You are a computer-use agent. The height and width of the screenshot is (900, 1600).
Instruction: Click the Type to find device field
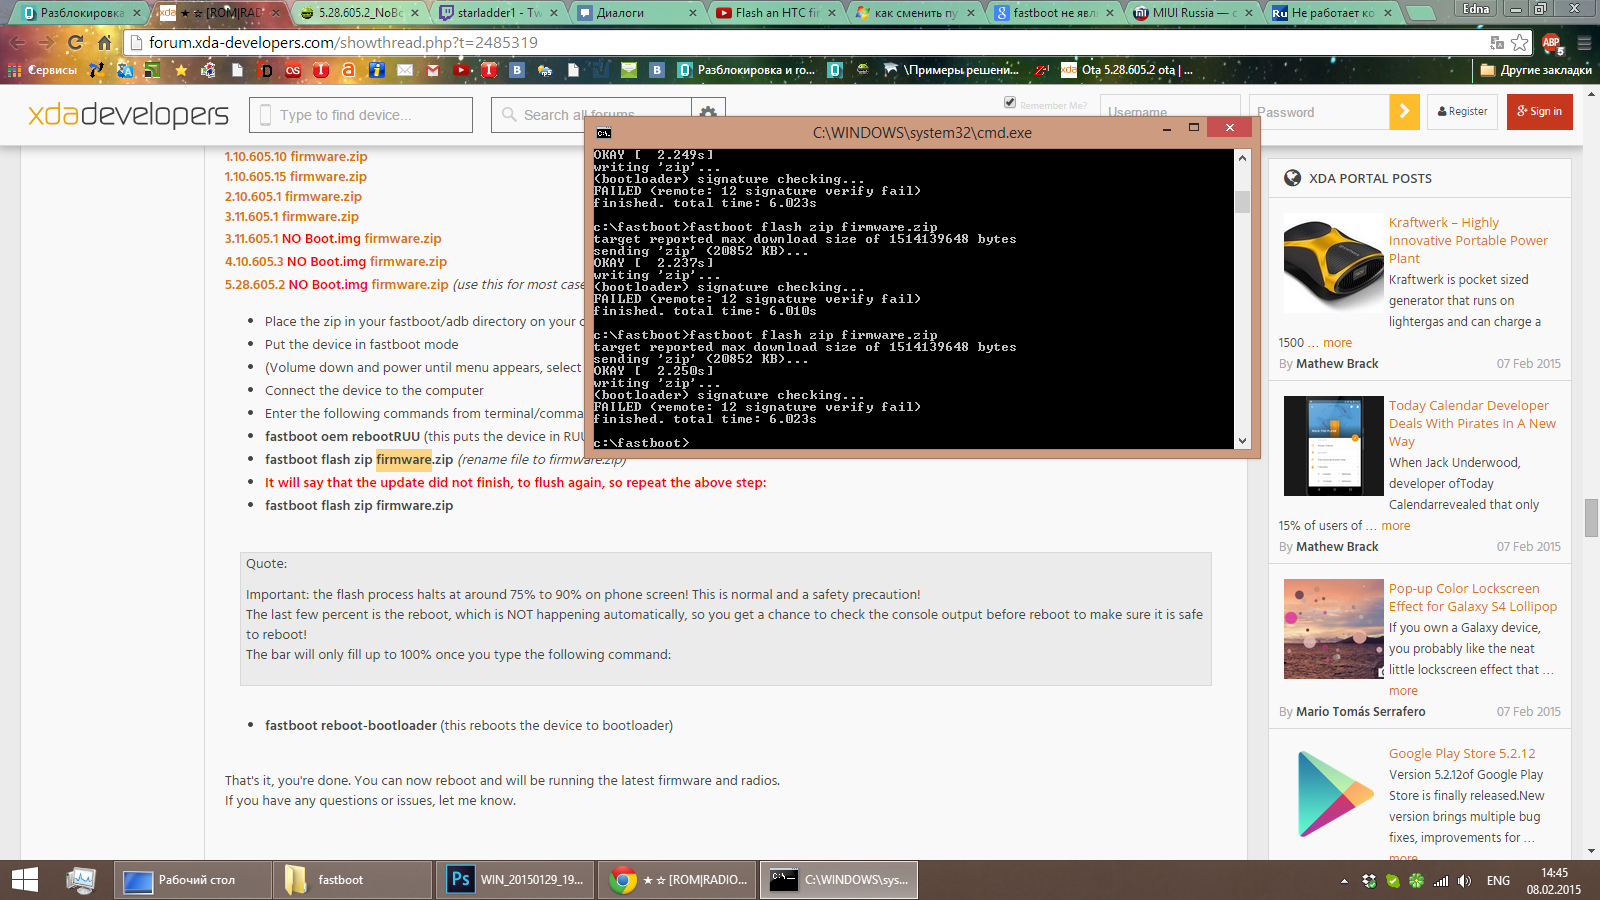pos(361,115)
